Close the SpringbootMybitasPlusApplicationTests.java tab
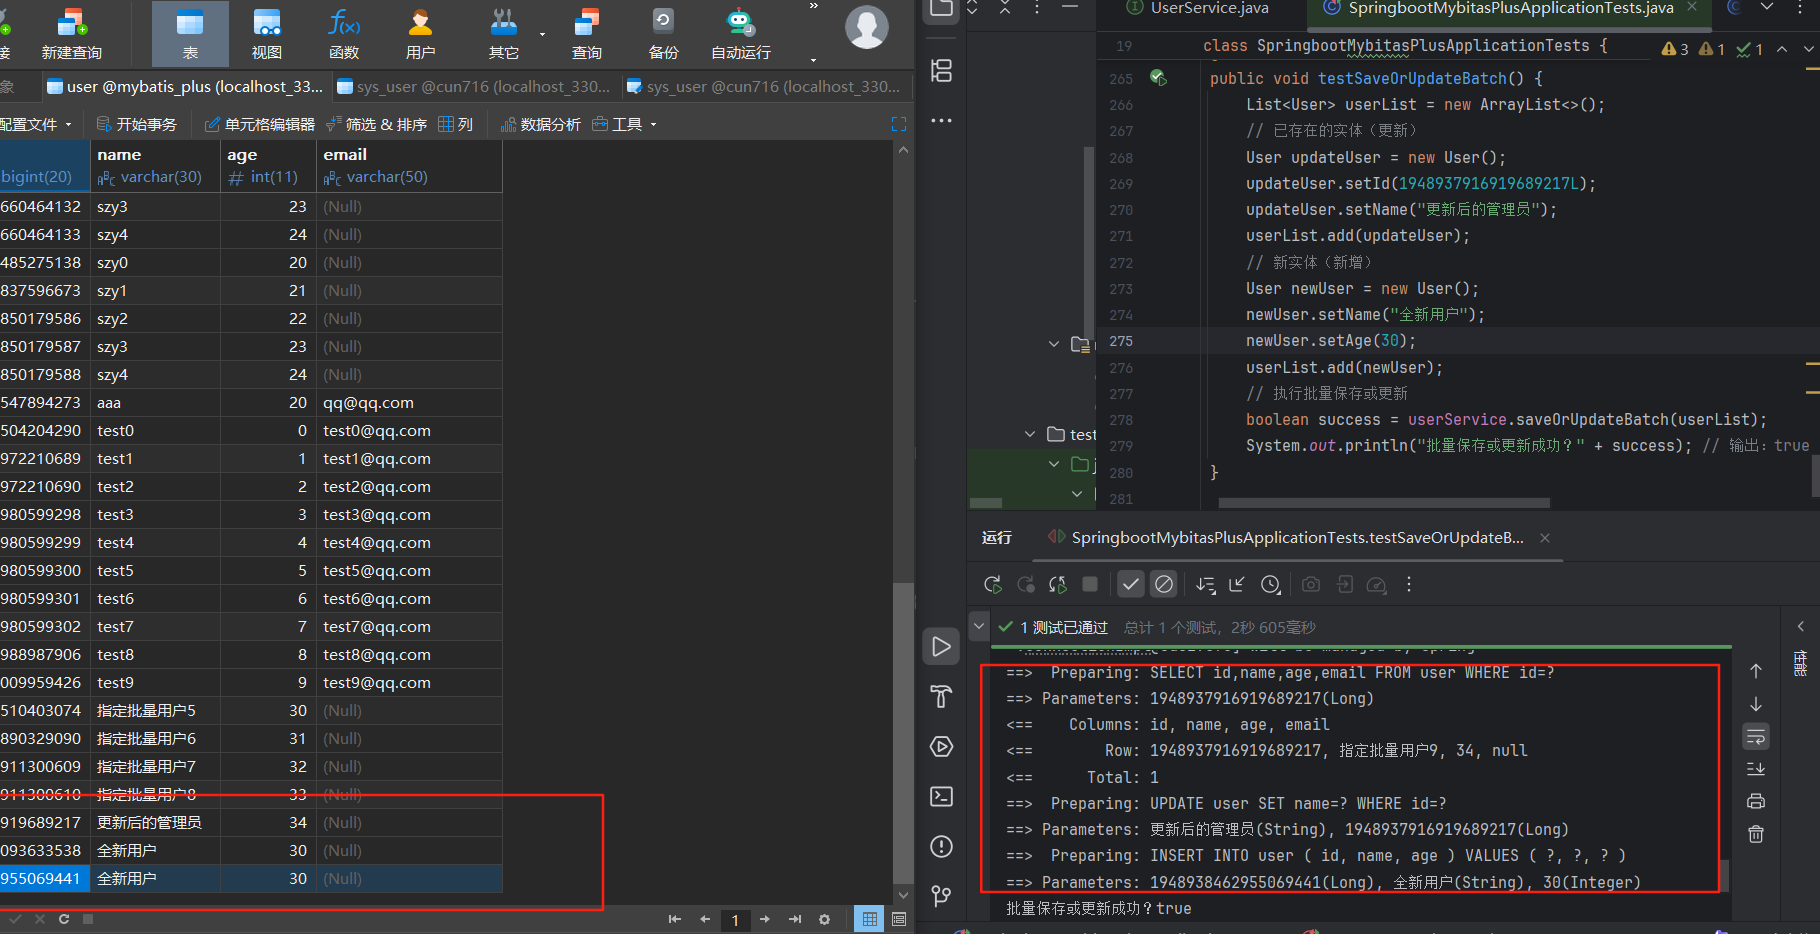The width and height of the screenshot is (1820, 934). pyautogui.click(x=1692, y=7)
